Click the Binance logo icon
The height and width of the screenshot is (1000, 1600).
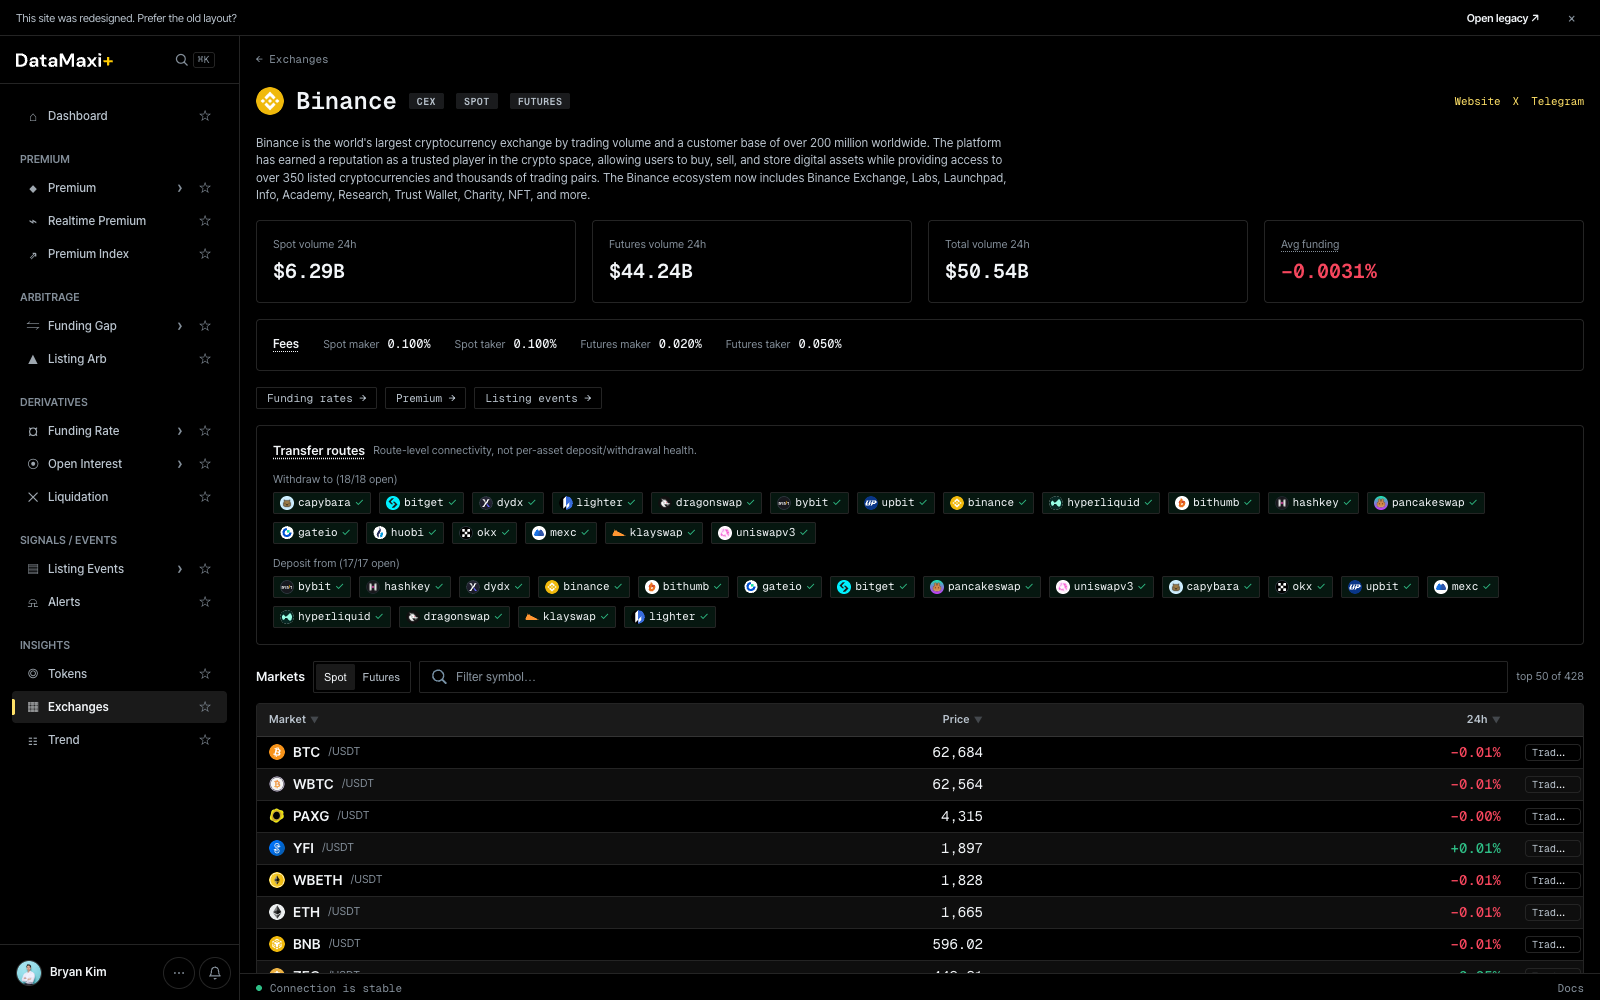[x=270, y=101]
